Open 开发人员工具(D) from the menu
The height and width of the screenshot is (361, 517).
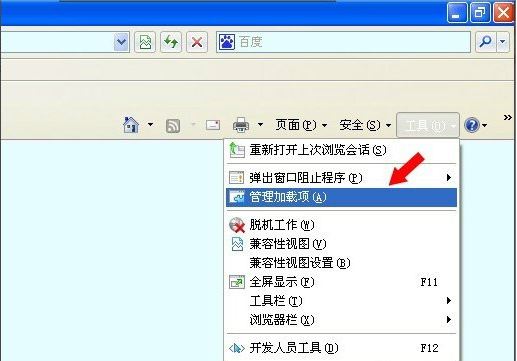point(342,348)
